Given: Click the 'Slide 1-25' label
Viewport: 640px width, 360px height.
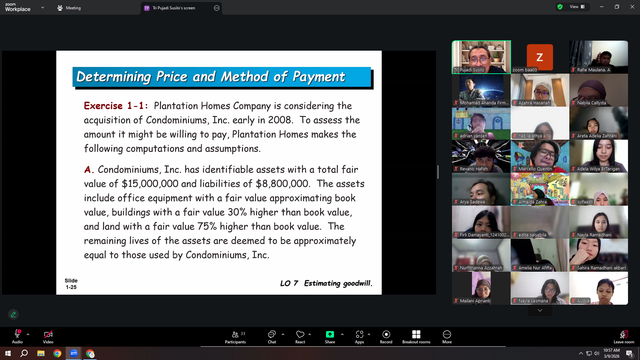Looking at the screenshot, I should (x=71, y=284).
